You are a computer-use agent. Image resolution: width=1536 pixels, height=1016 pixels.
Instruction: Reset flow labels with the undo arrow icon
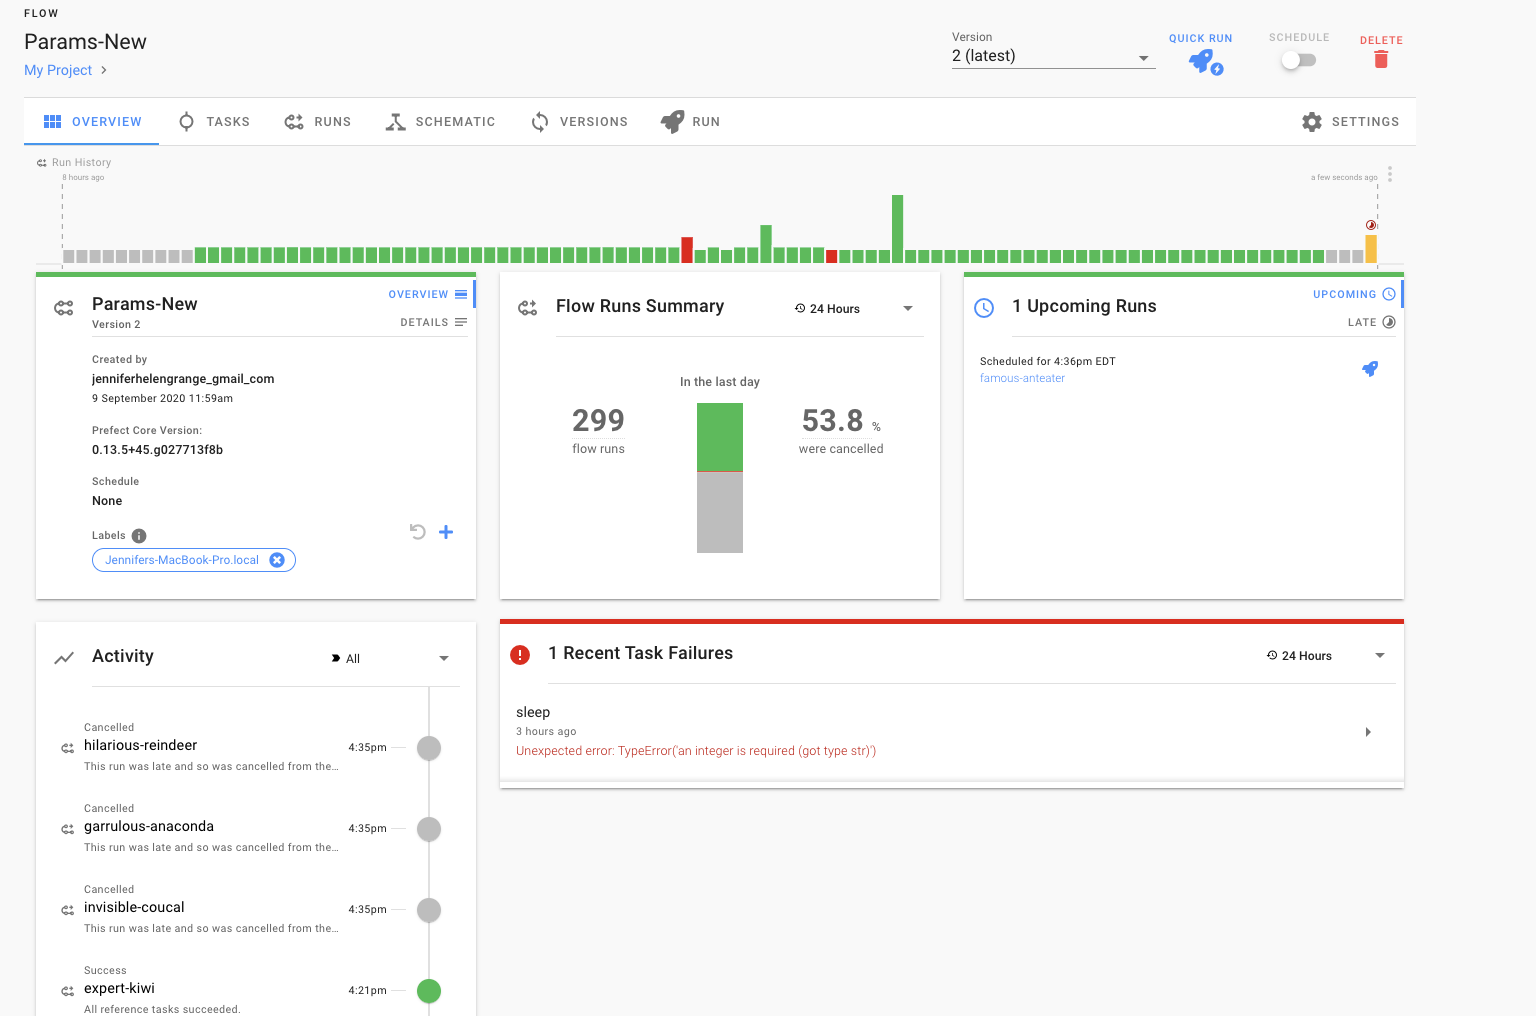(x=418, y=532)
